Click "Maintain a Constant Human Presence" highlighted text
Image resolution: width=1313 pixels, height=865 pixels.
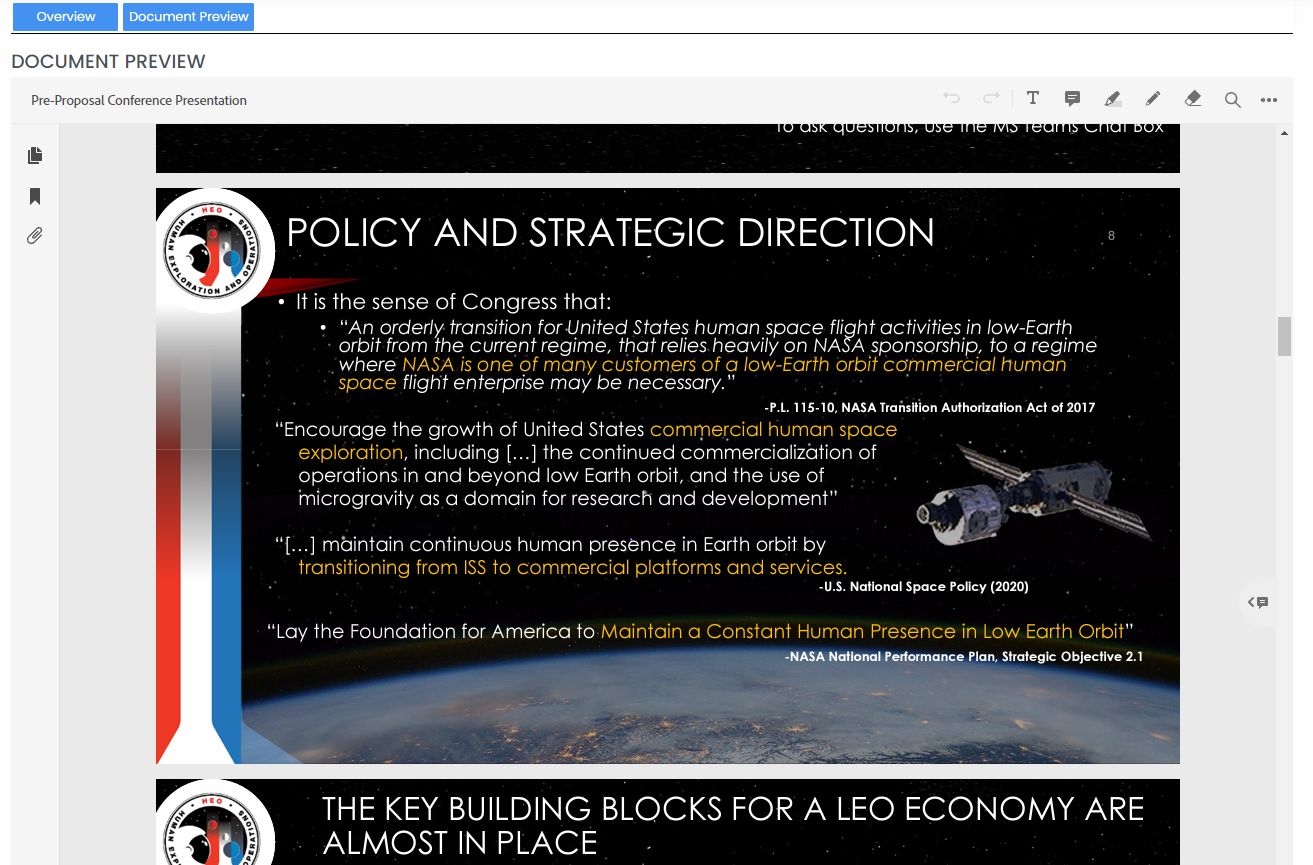pyautogui.click(x=863, y=631)
